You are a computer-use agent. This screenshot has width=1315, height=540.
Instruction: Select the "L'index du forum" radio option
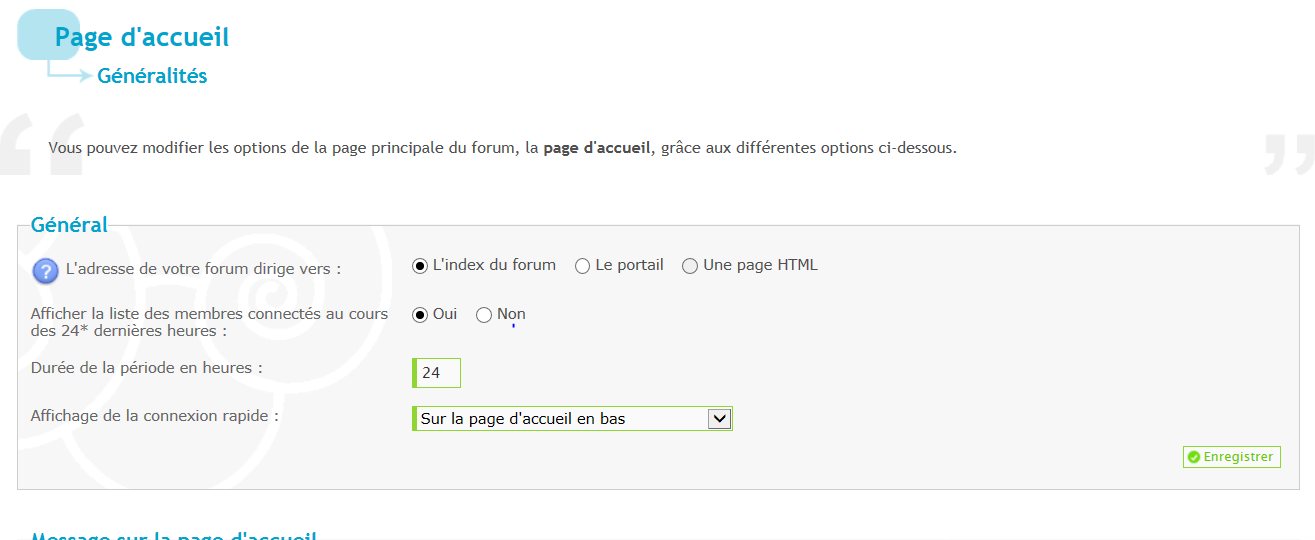420,266
